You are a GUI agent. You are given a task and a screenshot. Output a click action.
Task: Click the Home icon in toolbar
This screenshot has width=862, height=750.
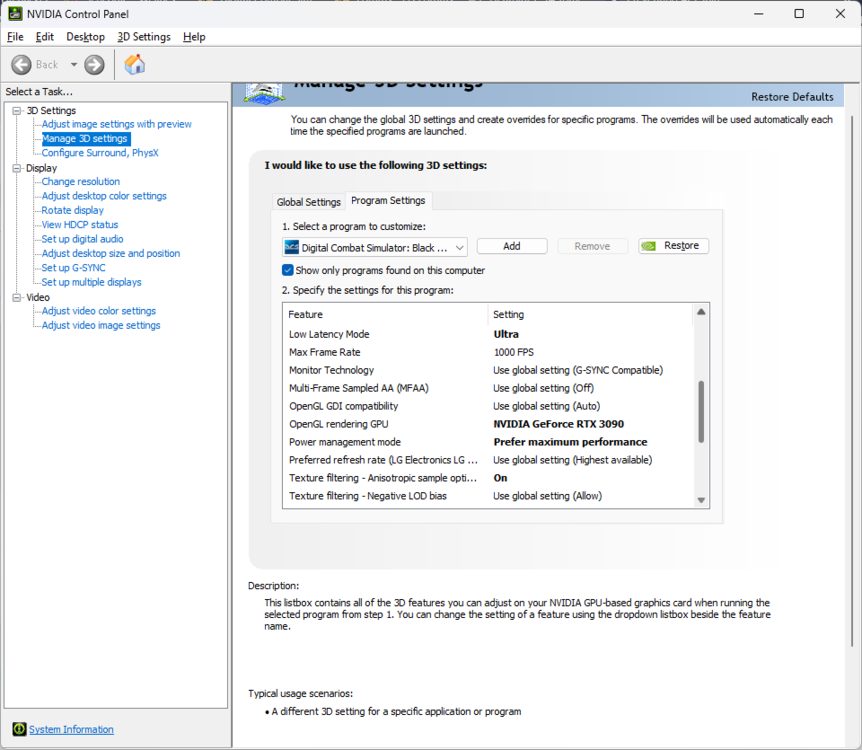pyautogui.click(x=135, y=64)
